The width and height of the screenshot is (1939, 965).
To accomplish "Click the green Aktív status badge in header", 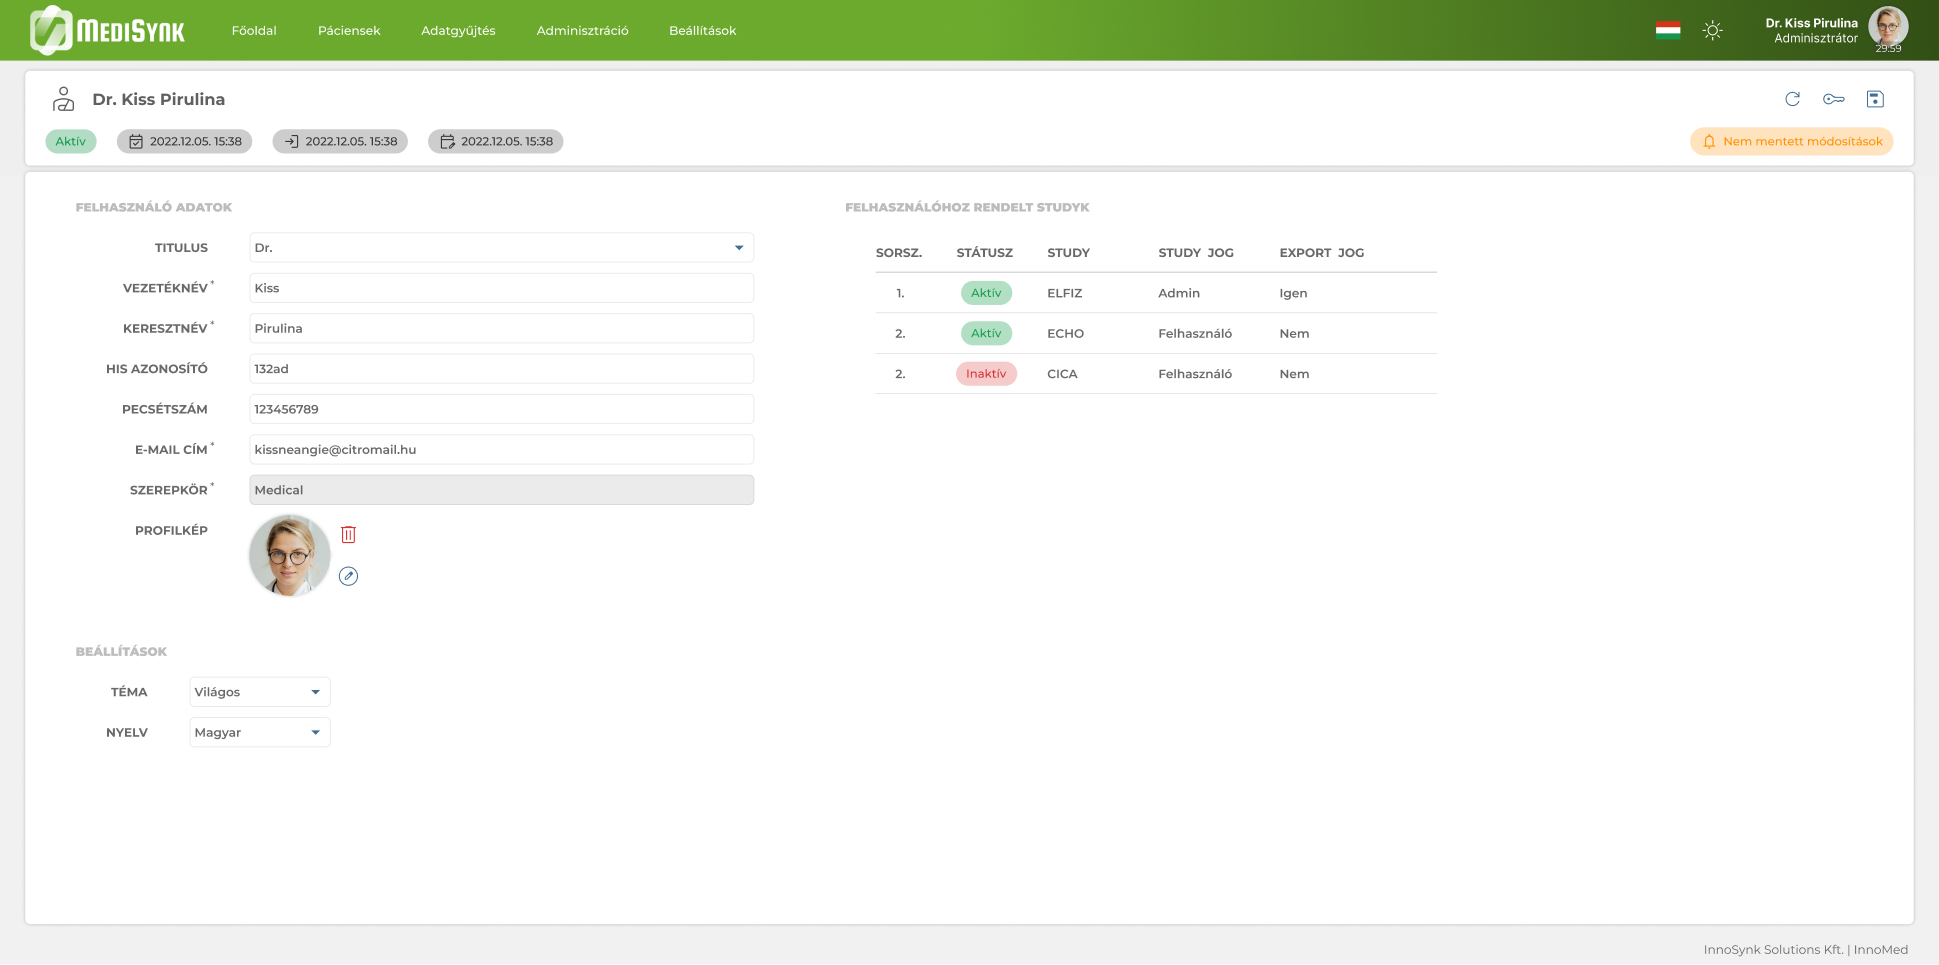I will [x=71, y=141].
